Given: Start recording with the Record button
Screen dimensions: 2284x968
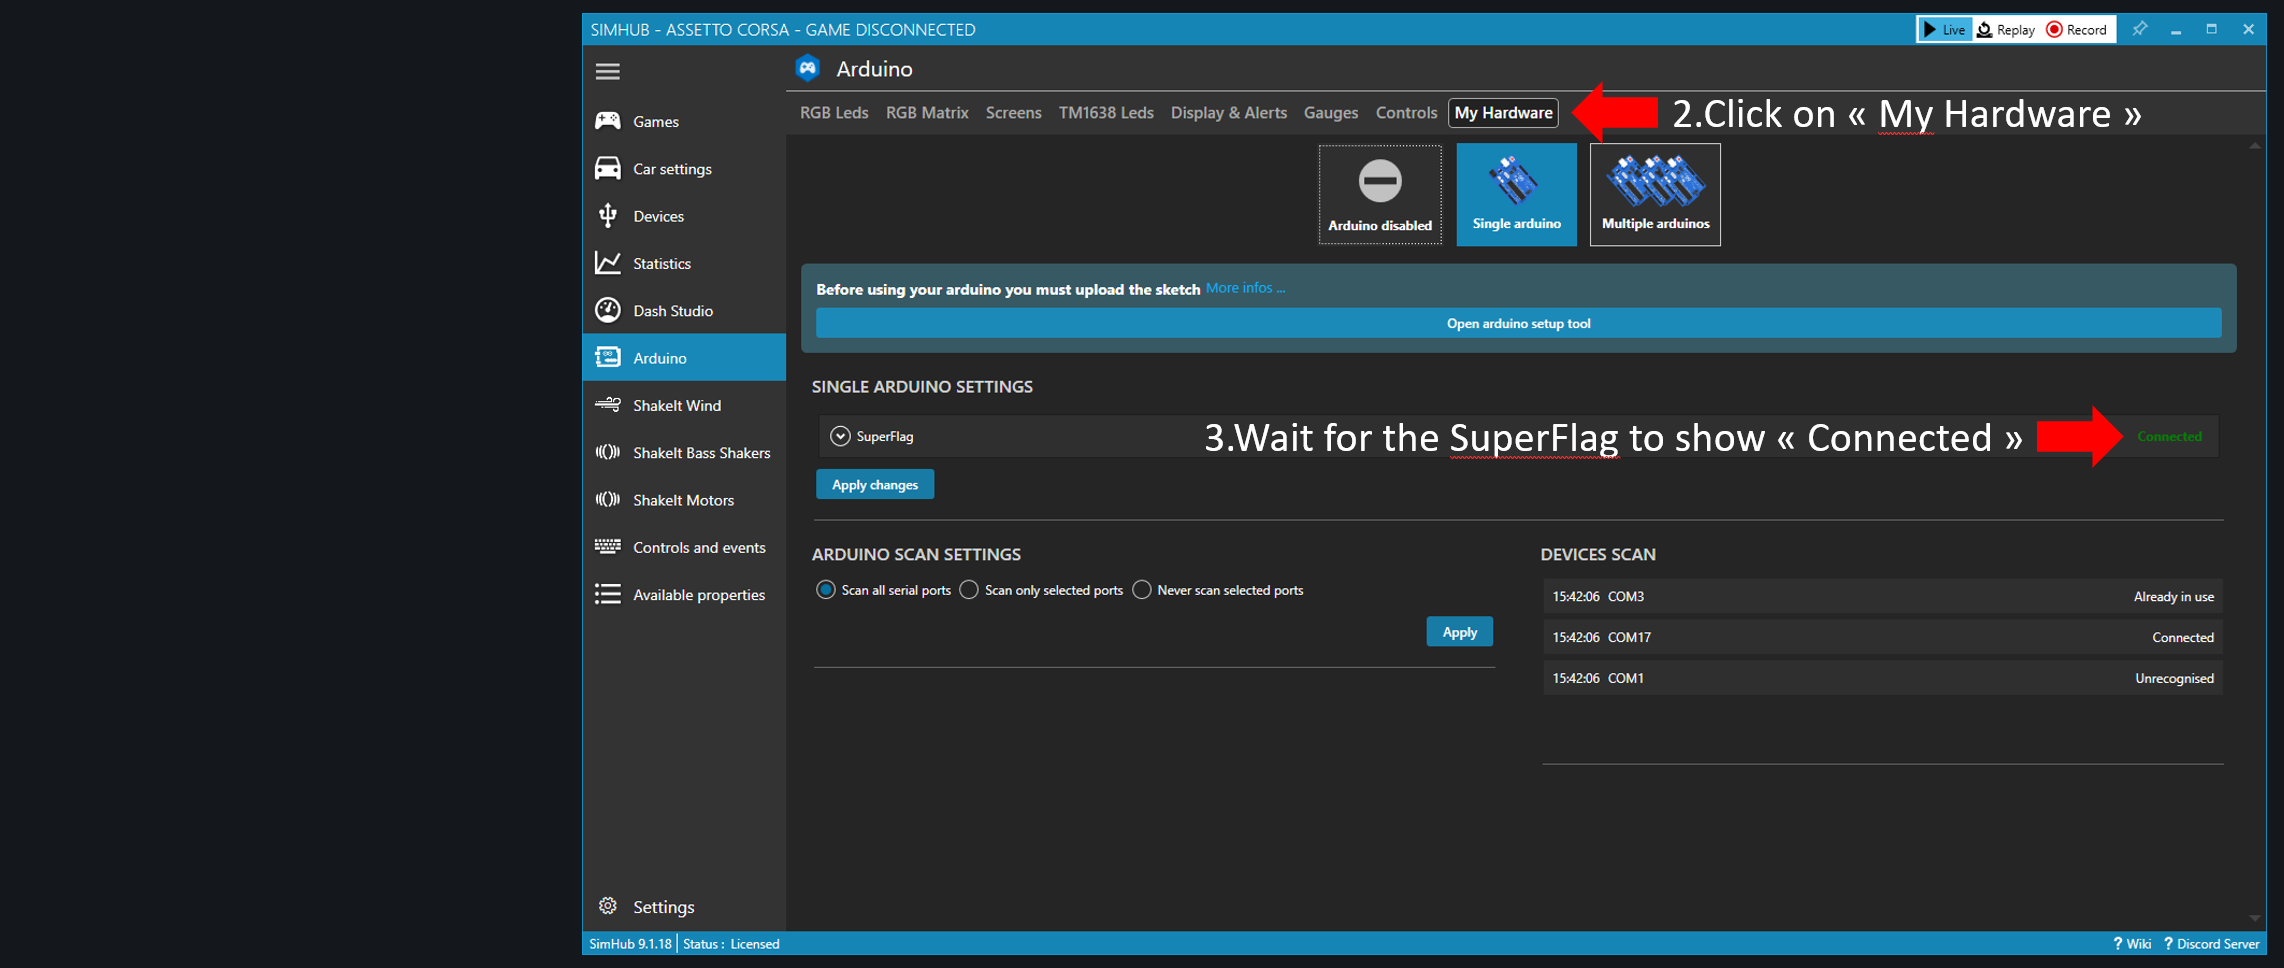Looking at the screenshot, I should pyautogui.click(x=2077, y=29).
